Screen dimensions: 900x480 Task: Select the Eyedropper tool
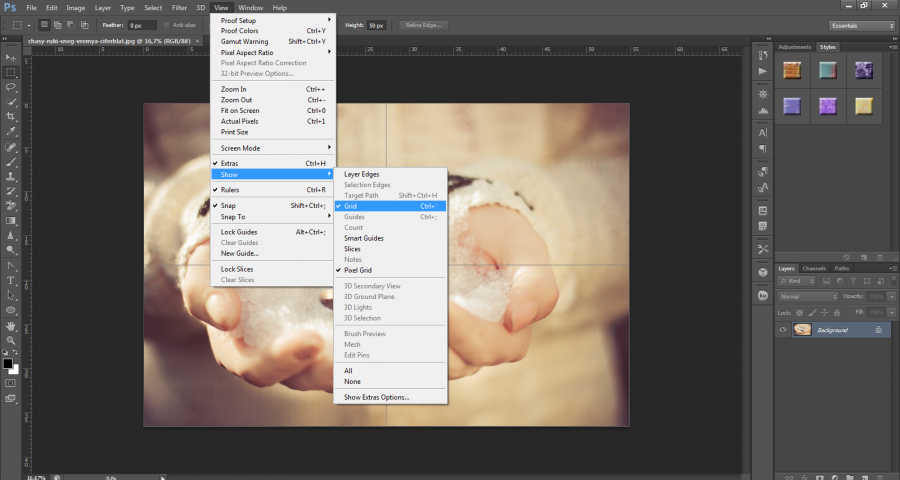click(x=11, y=131)
